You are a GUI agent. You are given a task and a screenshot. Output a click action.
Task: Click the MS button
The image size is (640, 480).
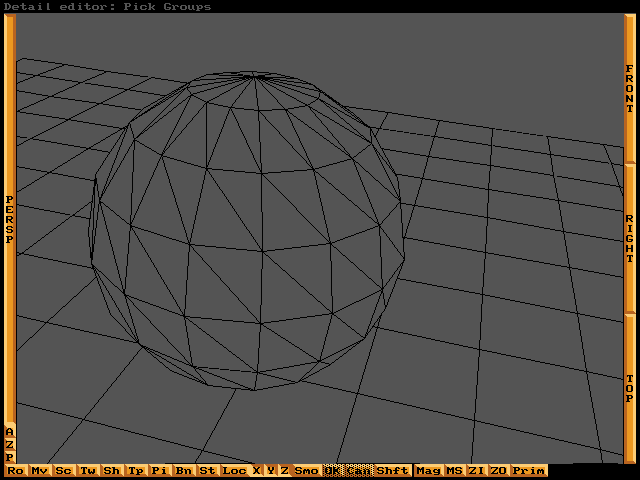pyautogui.click(x=455, y=471)
